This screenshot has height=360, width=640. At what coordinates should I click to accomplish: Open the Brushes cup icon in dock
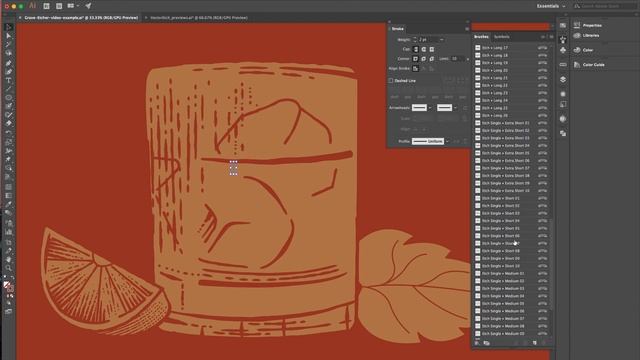pyautogui.click(x=563, y=40)
